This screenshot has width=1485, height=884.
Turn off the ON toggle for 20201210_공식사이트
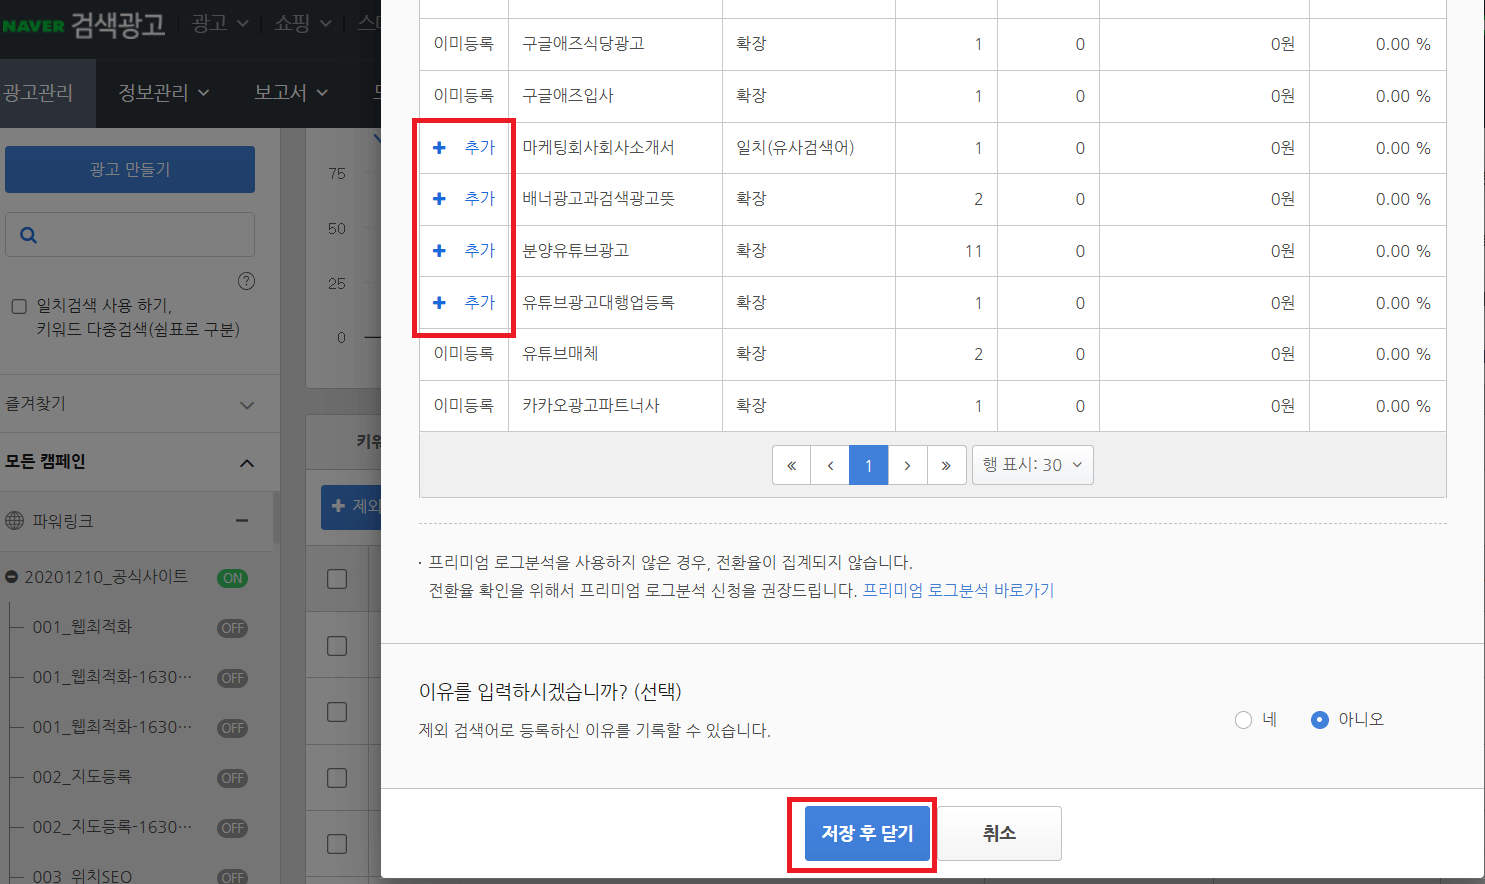[x=232, y=577]
